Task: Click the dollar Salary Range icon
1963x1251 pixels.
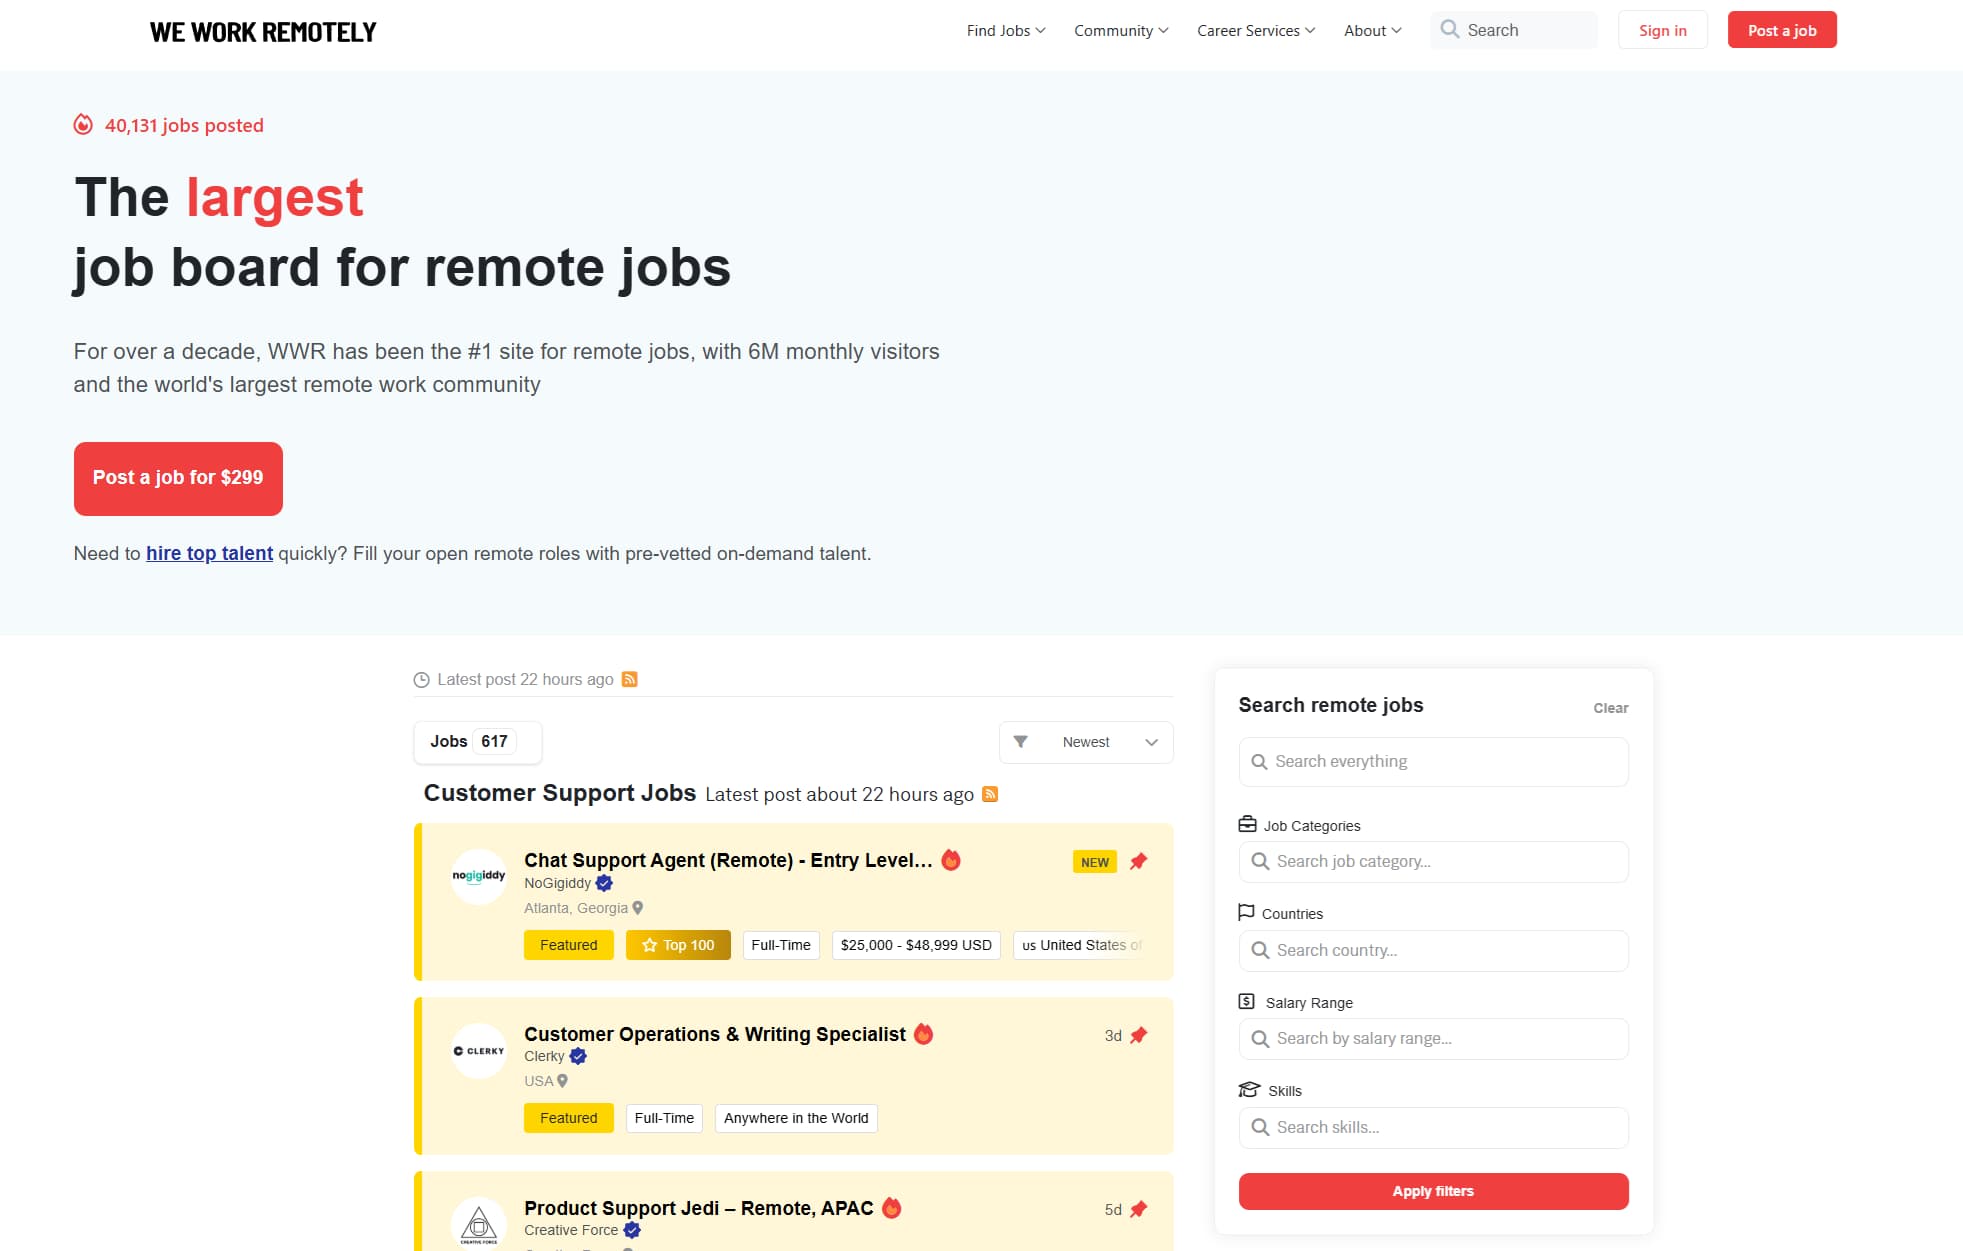Action: click(x=1246, y=1001)
